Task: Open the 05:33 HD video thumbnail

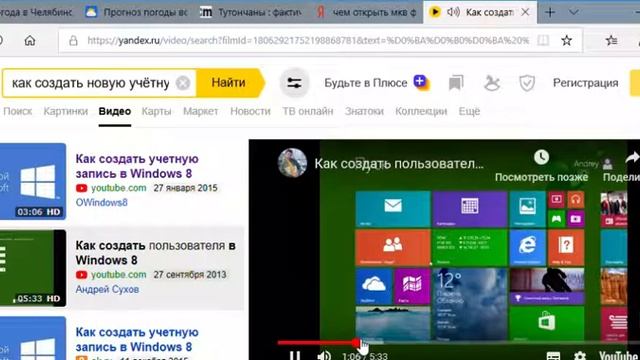Action: (x=33, y=268)
